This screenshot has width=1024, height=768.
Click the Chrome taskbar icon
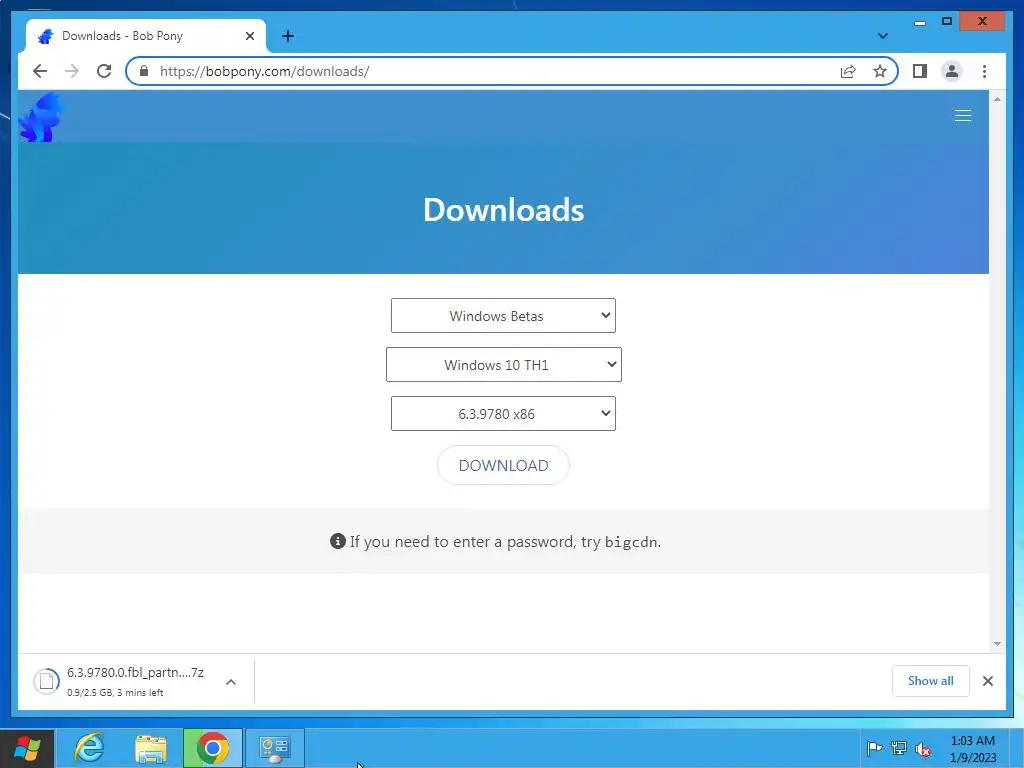[213, 748]
